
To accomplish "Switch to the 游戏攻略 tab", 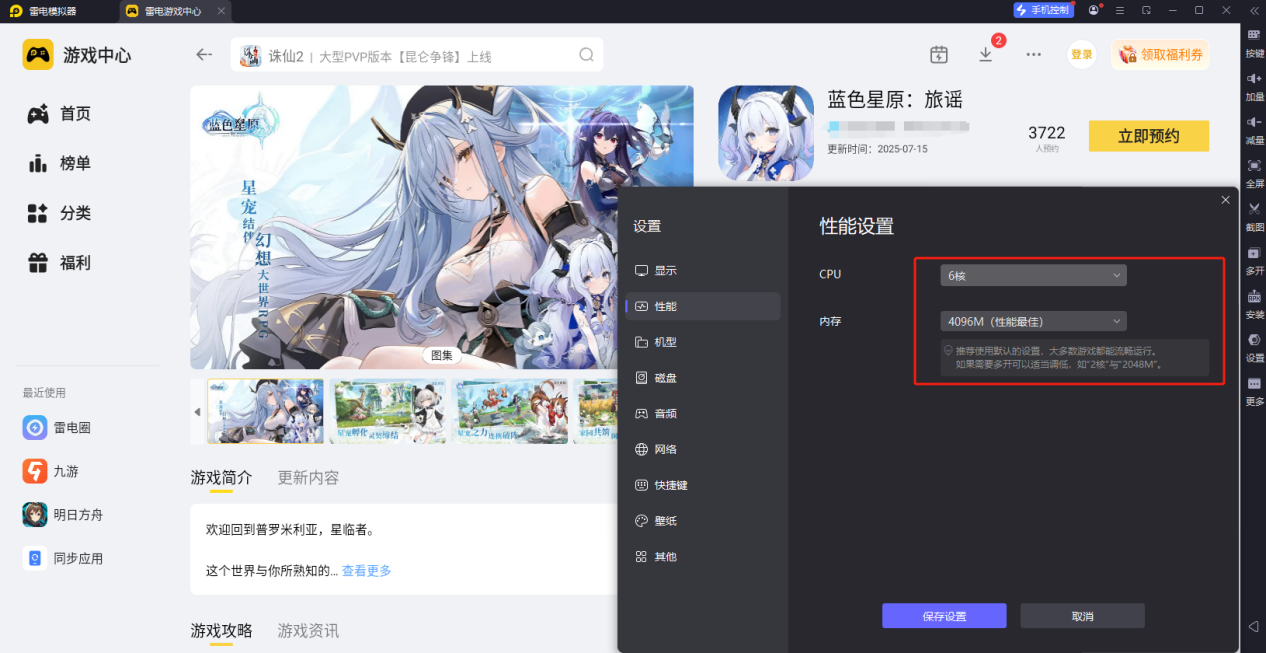I will point(221,630).
